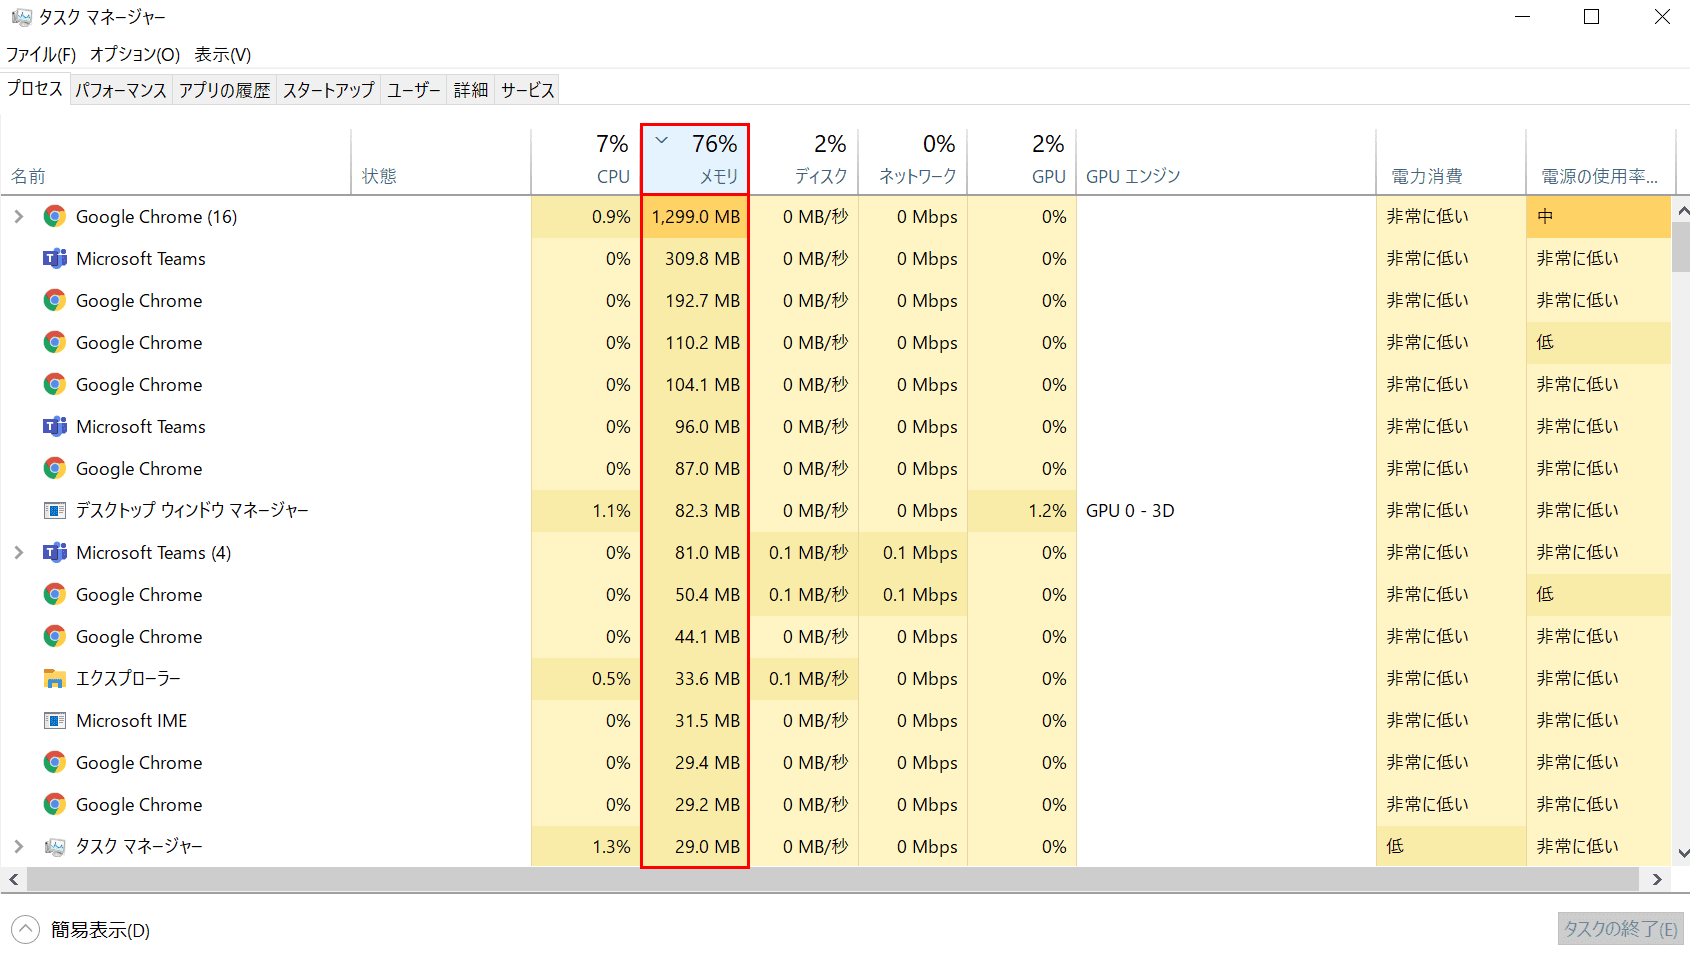Select the Microsoft IME process name
1690x961 pixels.
coord(131,721)
